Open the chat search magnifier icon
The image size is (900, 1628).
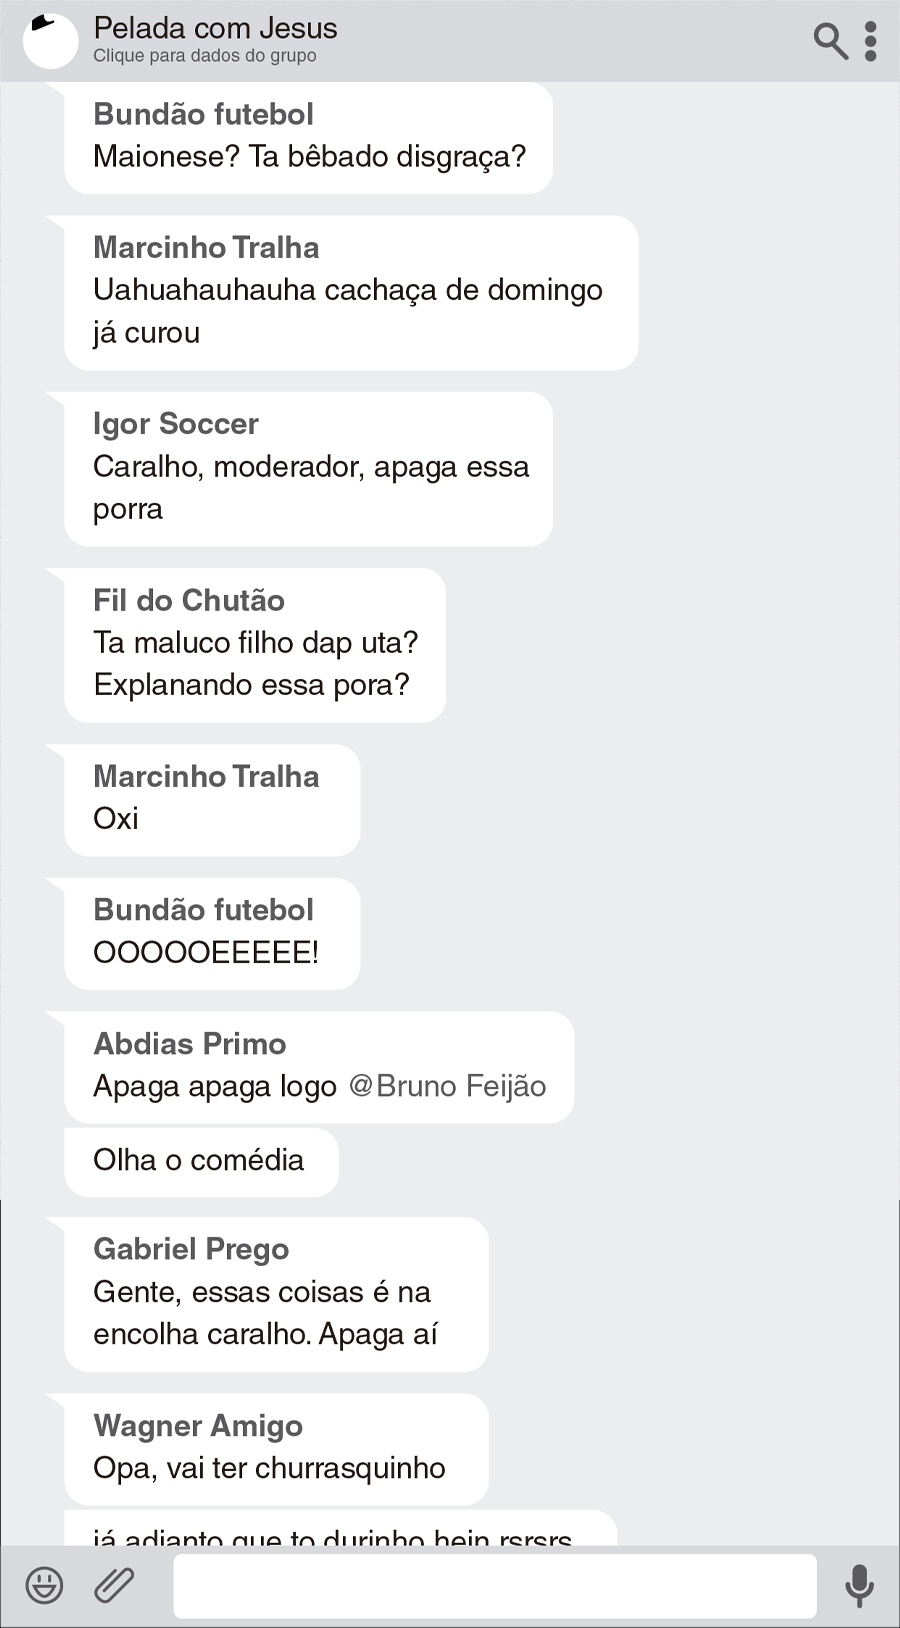830,41
